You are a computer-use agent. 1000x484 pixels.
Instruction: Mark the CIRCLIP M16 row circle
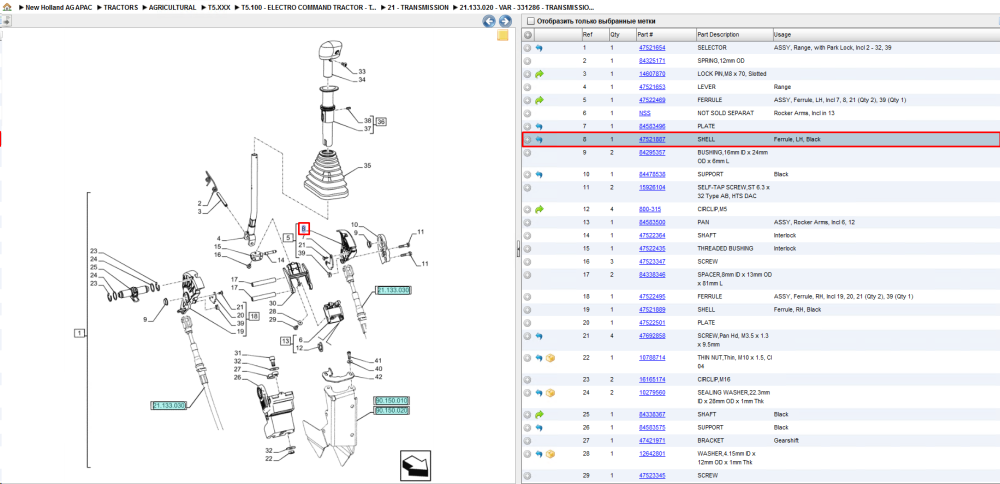click(527, 379)
